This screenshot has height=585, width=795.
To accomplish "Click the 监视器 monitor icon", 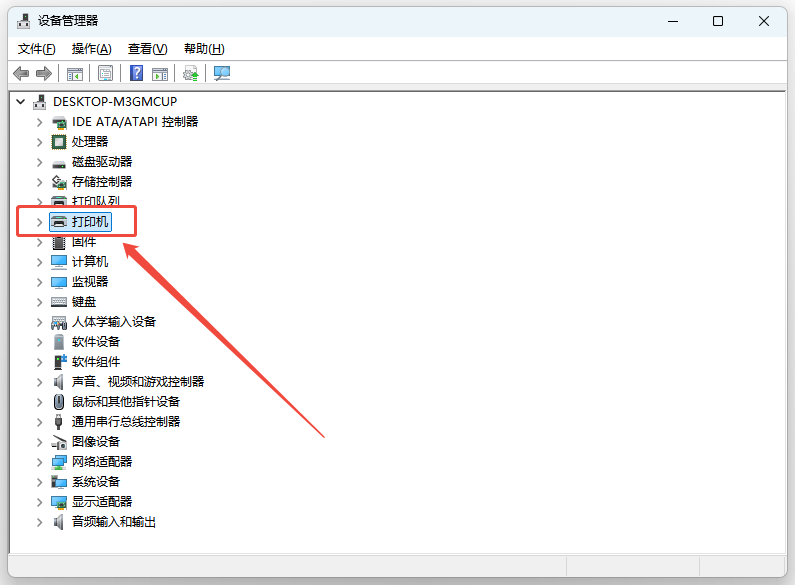I will coord(59,282).
